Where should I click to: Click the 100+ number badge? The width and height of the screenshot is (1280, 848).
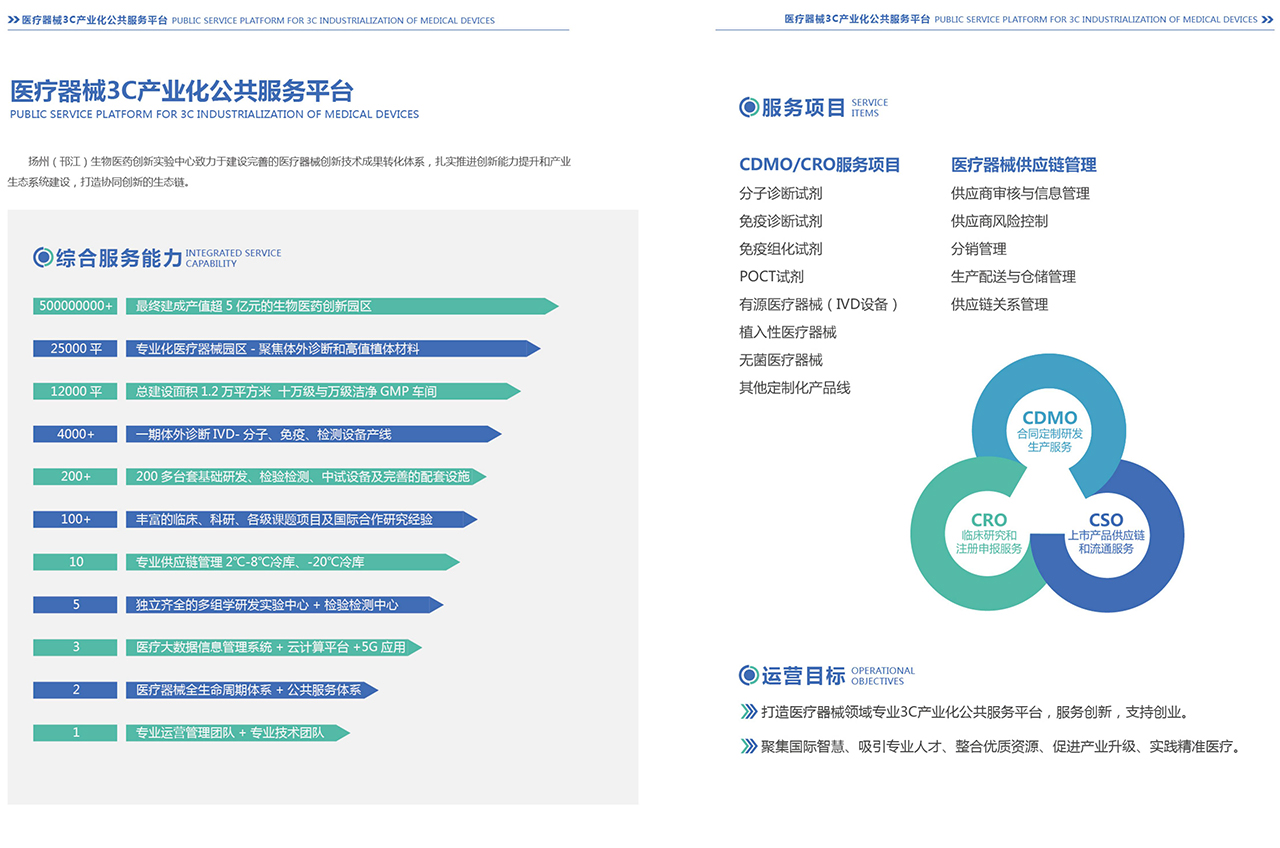(x=76, y=519)
